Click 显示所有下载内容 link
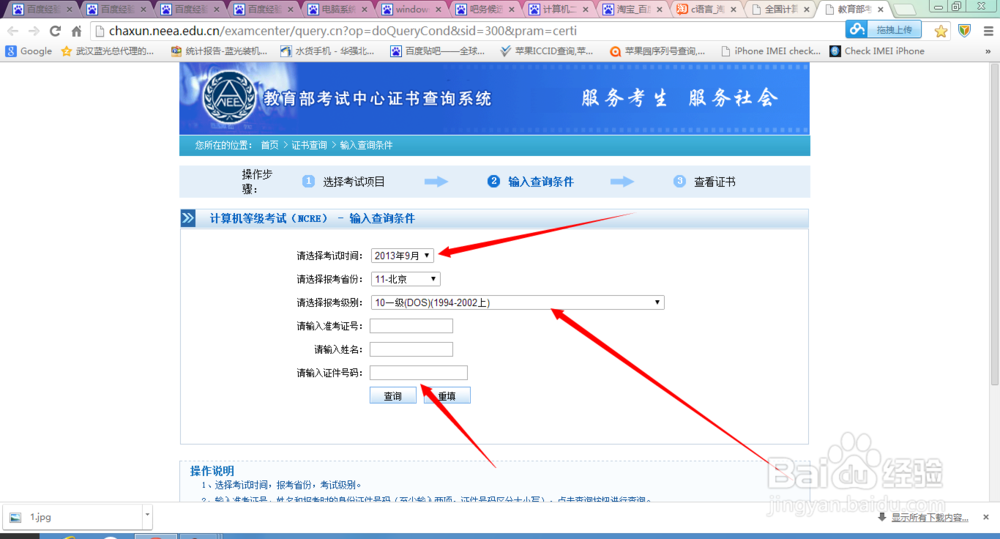1000x539 pixels. click(929, 517)
